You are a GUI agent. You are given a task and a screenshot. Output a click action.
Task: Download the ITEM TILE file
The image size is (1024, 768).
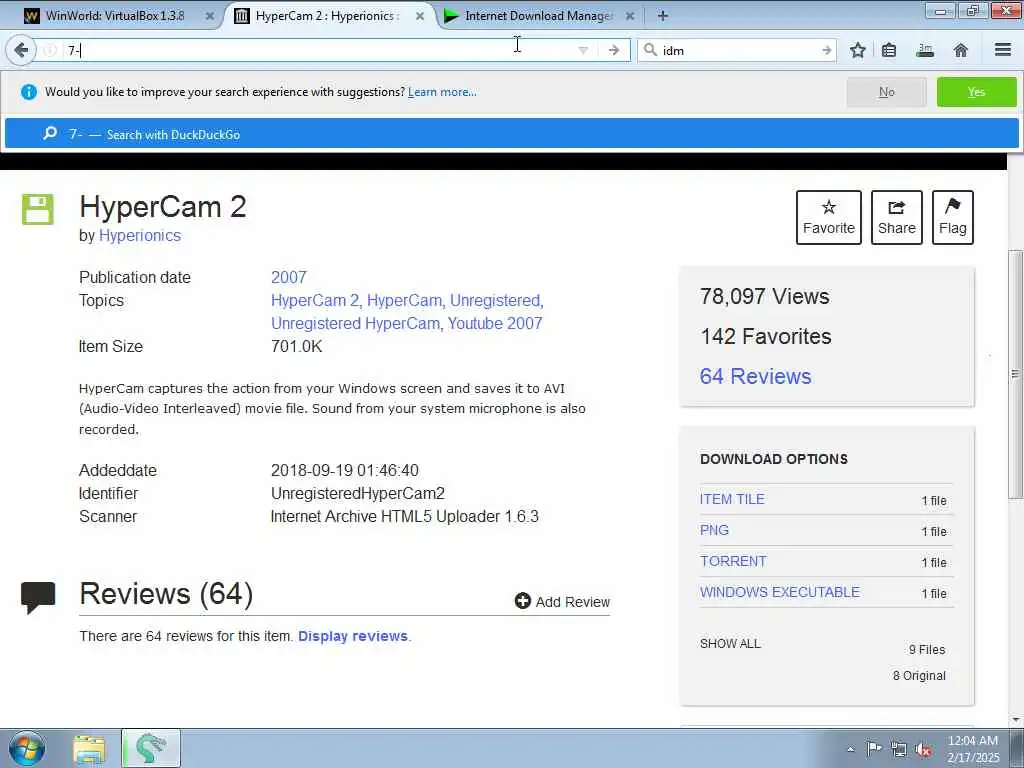coord(732,499)
